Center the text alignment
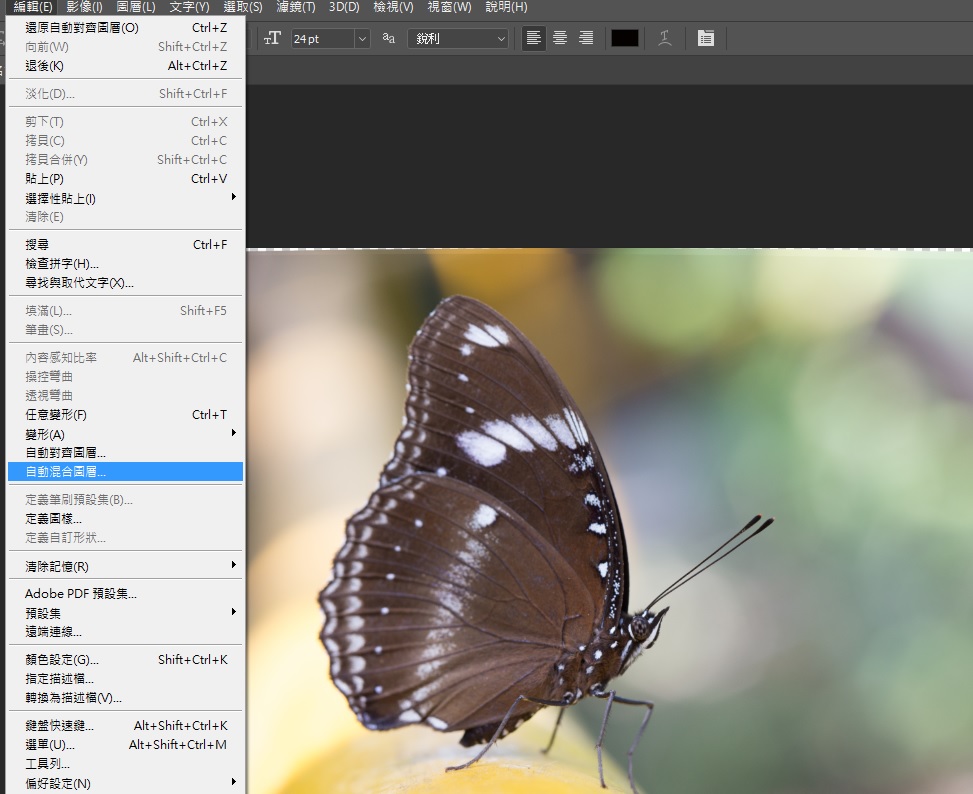Image resolution: width=973 pixels, height=794 pixels. tap(560, 38)
